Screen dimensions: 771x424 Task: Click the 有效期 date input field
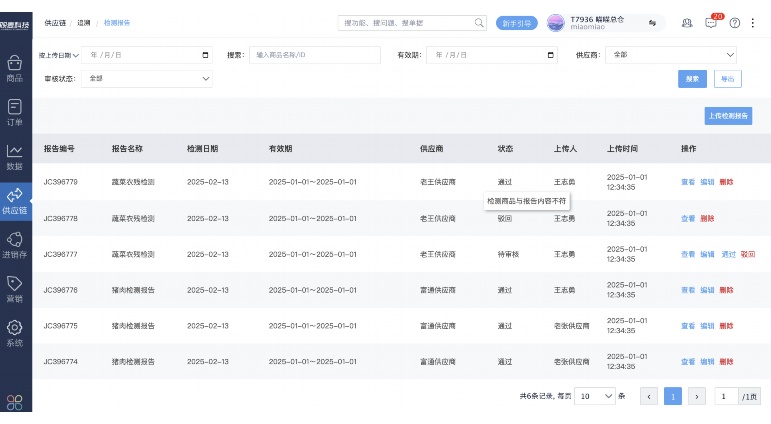(x=492, y=55)
